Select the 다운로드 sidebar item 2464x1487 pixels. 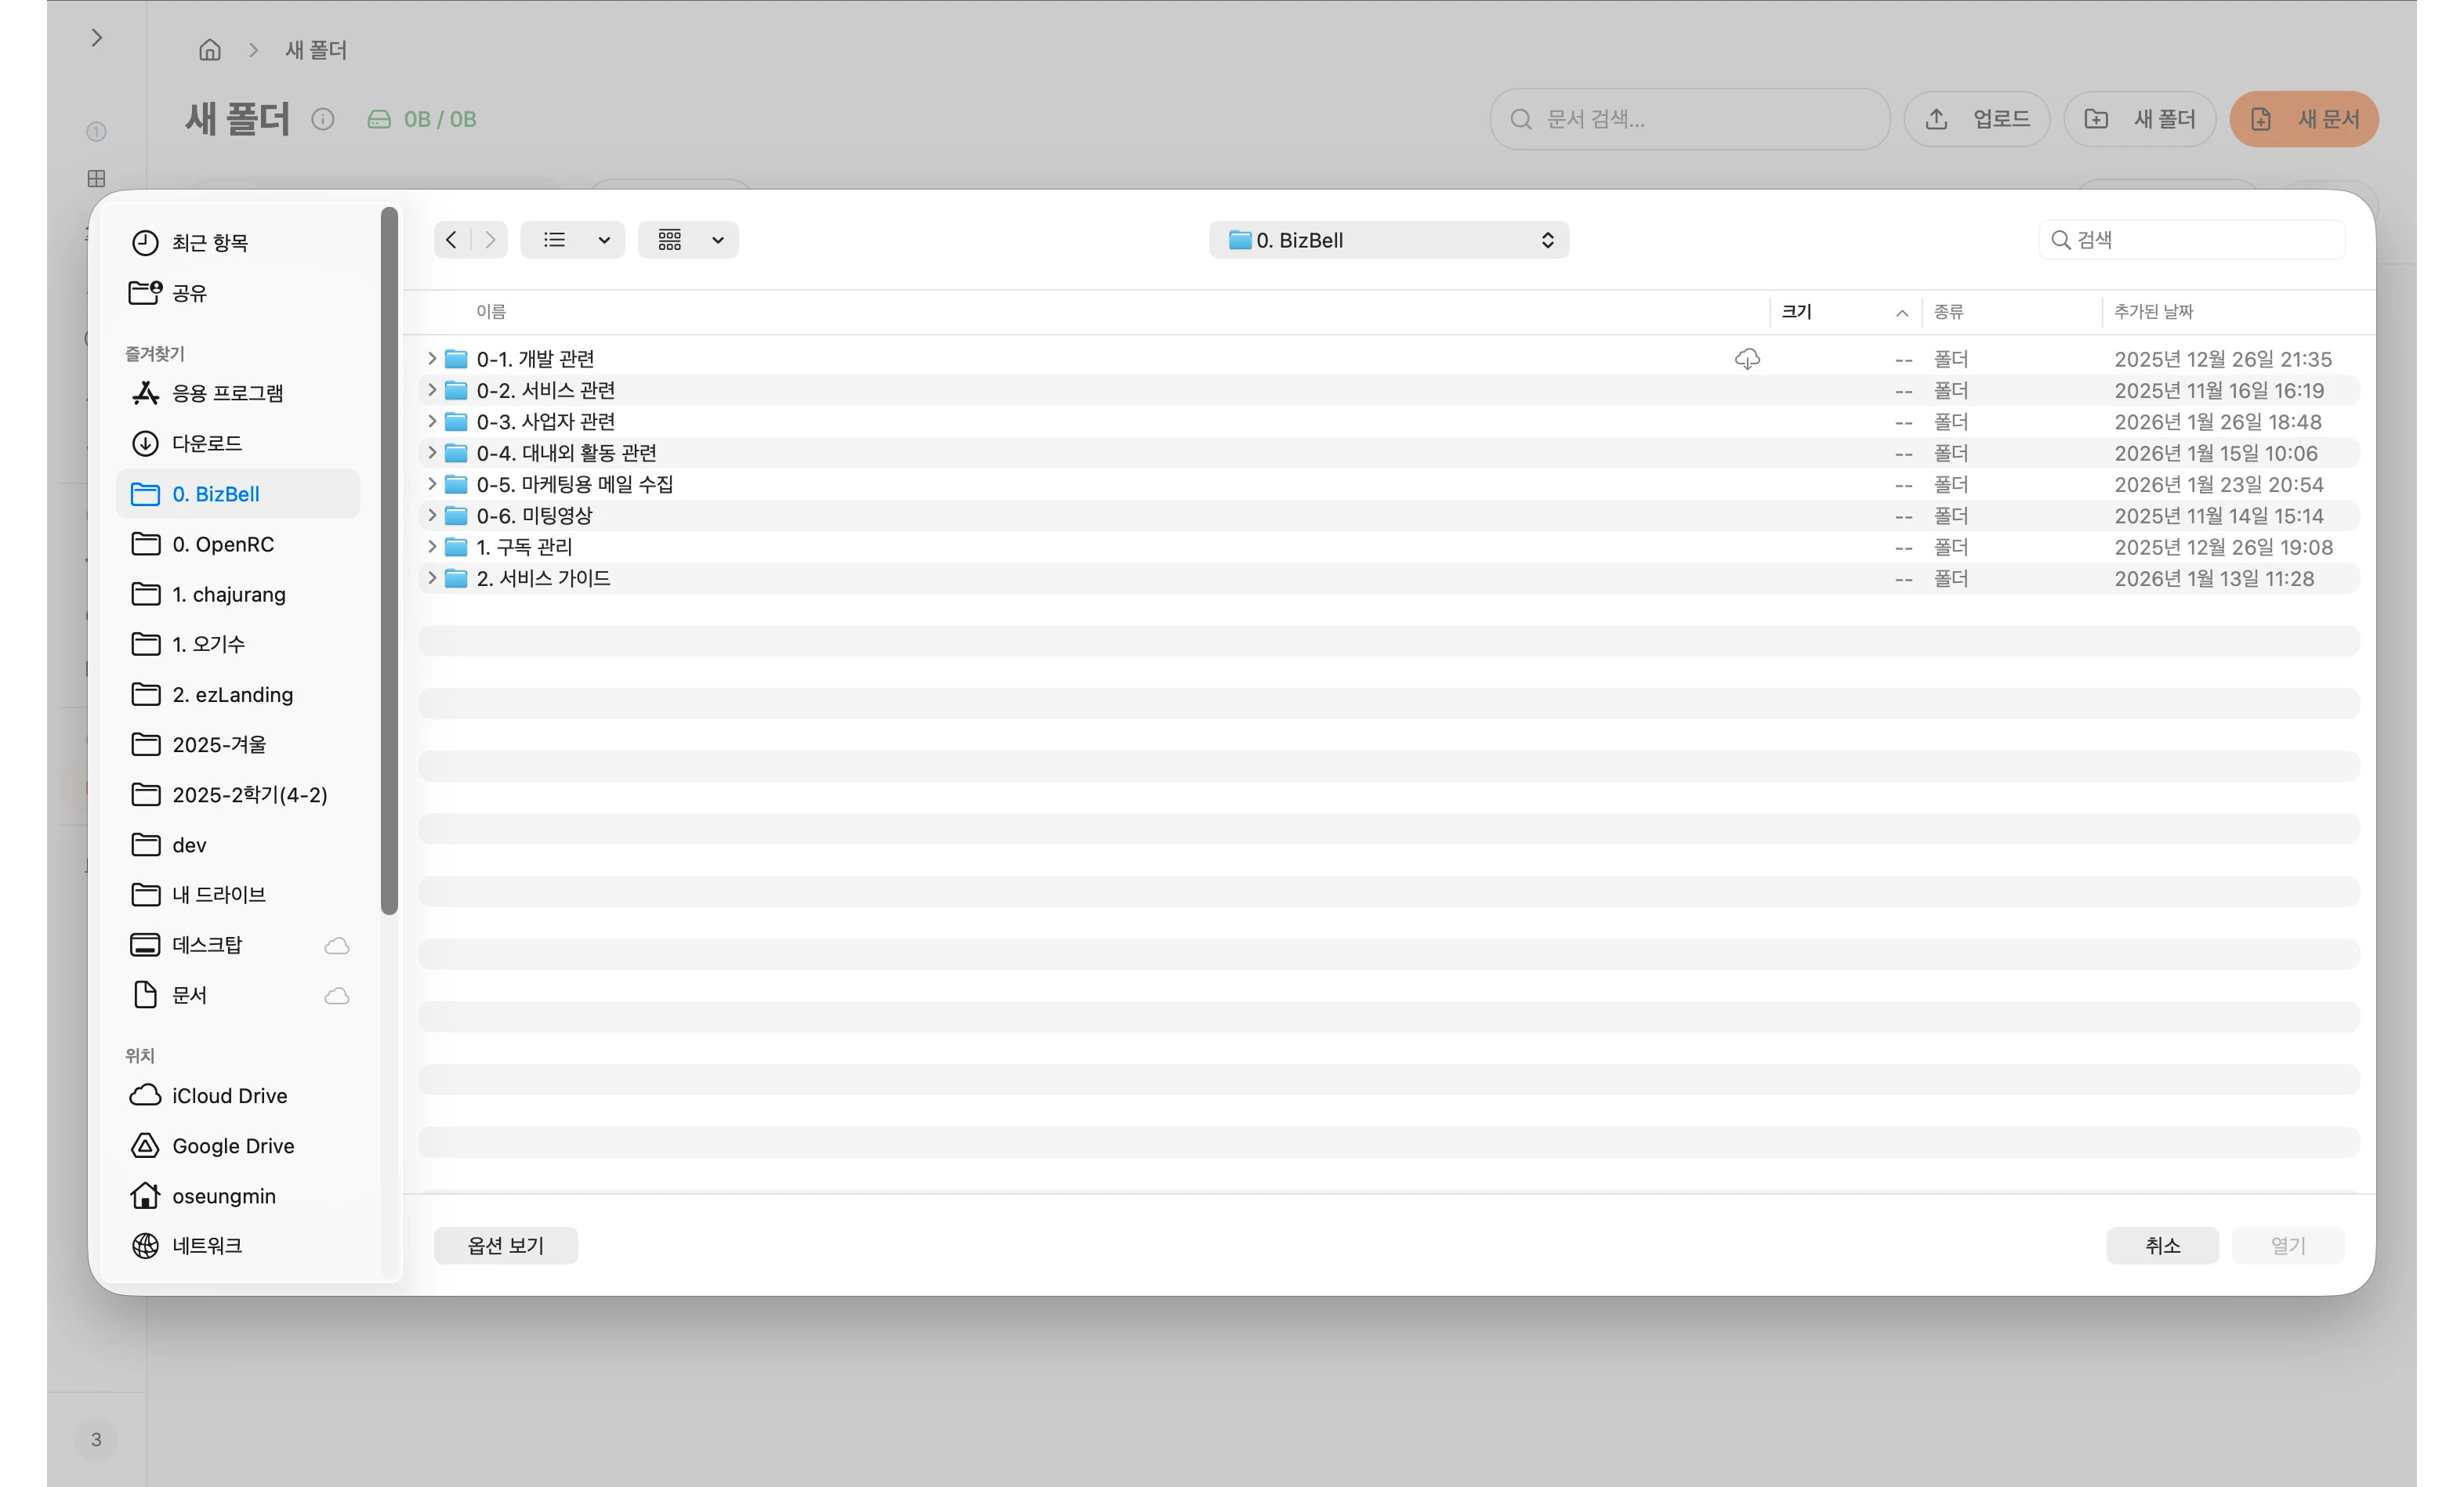click(x=207, y=443)
